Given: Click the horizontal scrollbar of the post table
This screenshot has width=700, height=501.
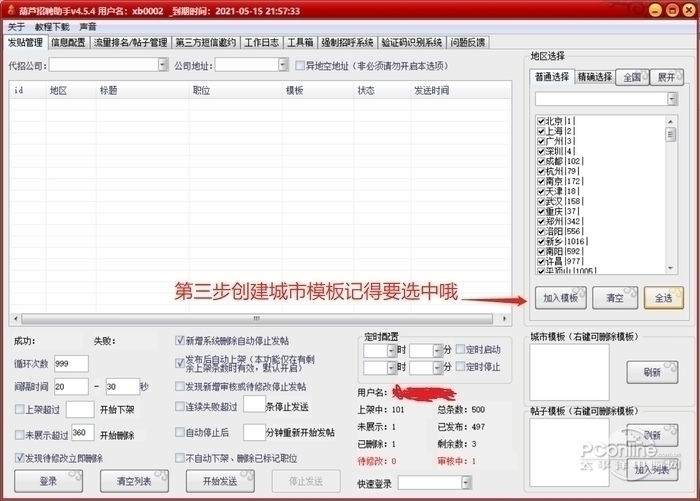Looking at the screenshot, I should pyautogui.click(x=257, y=319).
